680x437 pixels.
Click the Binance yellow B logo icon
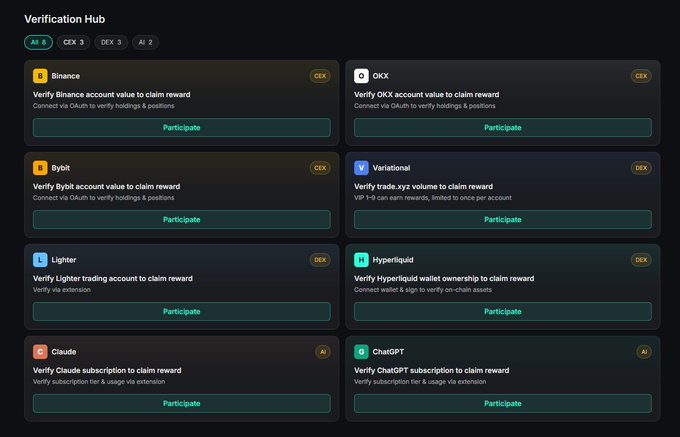[x=40, y=76]
